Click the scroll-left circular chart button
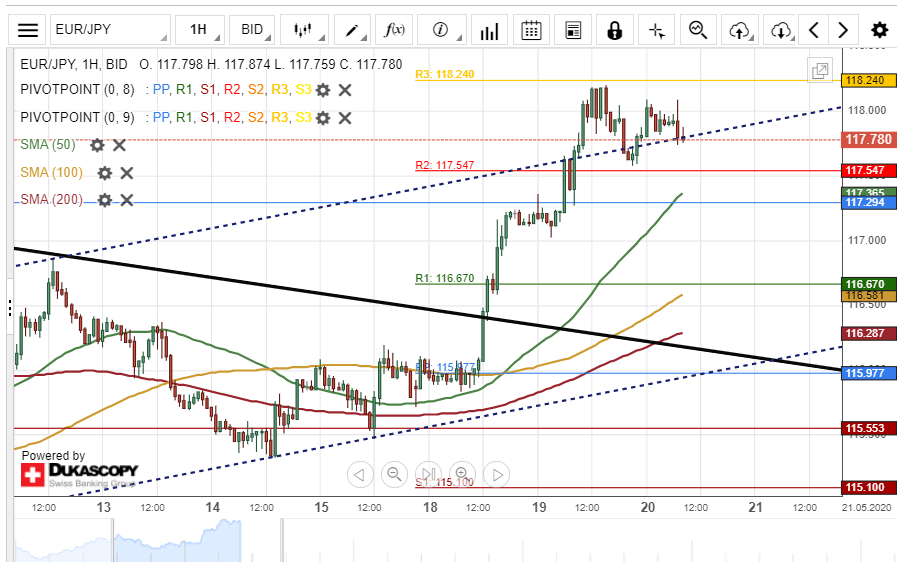 (x=360, y=475)
